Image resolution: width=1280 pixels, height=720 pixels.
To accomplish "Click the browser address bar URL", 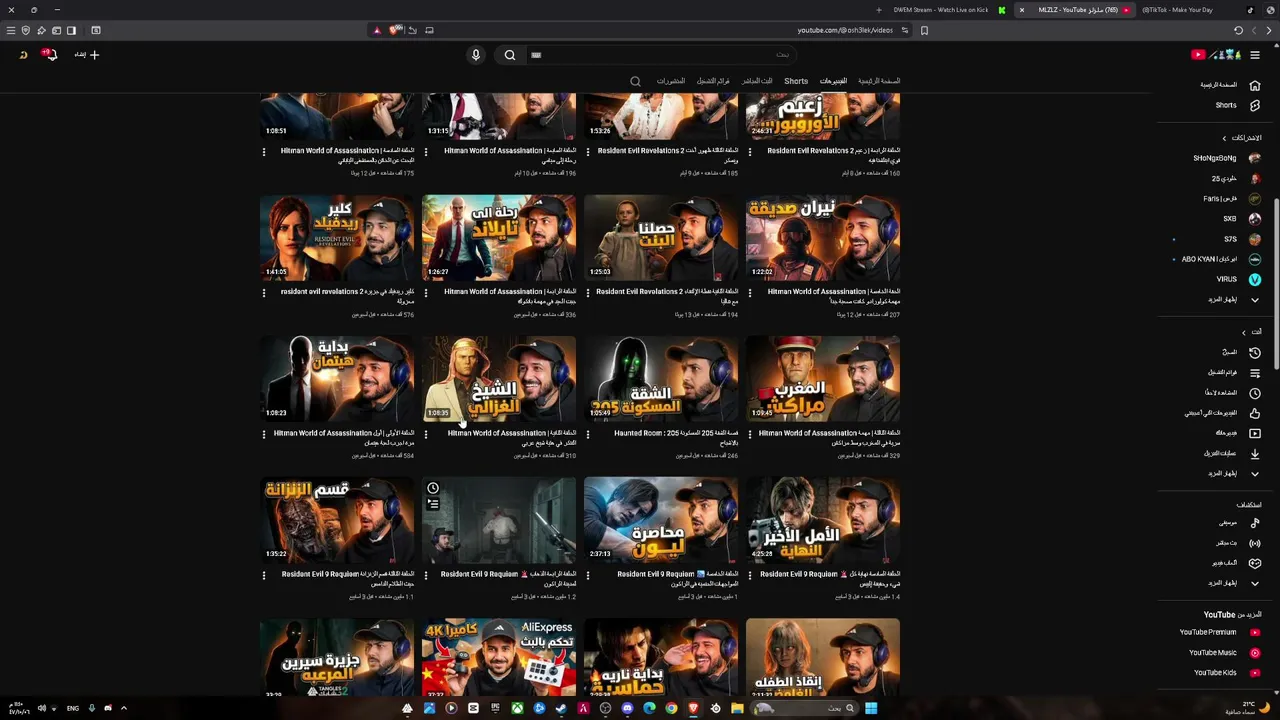I will (x=846, y=30).
